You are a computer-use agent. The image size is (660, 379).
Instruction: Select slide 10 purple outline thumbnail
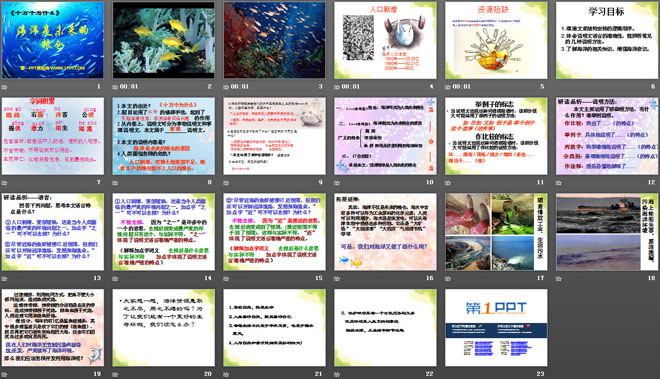386,136
